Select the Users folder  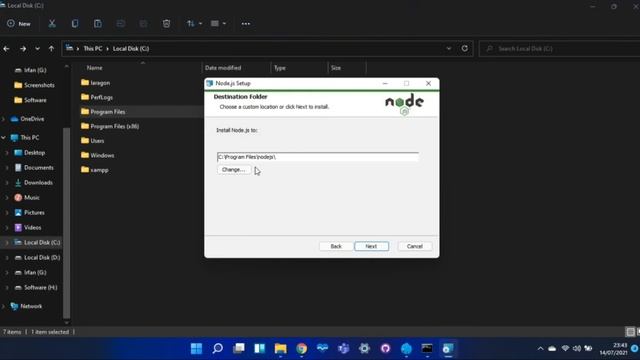point(93,140)
